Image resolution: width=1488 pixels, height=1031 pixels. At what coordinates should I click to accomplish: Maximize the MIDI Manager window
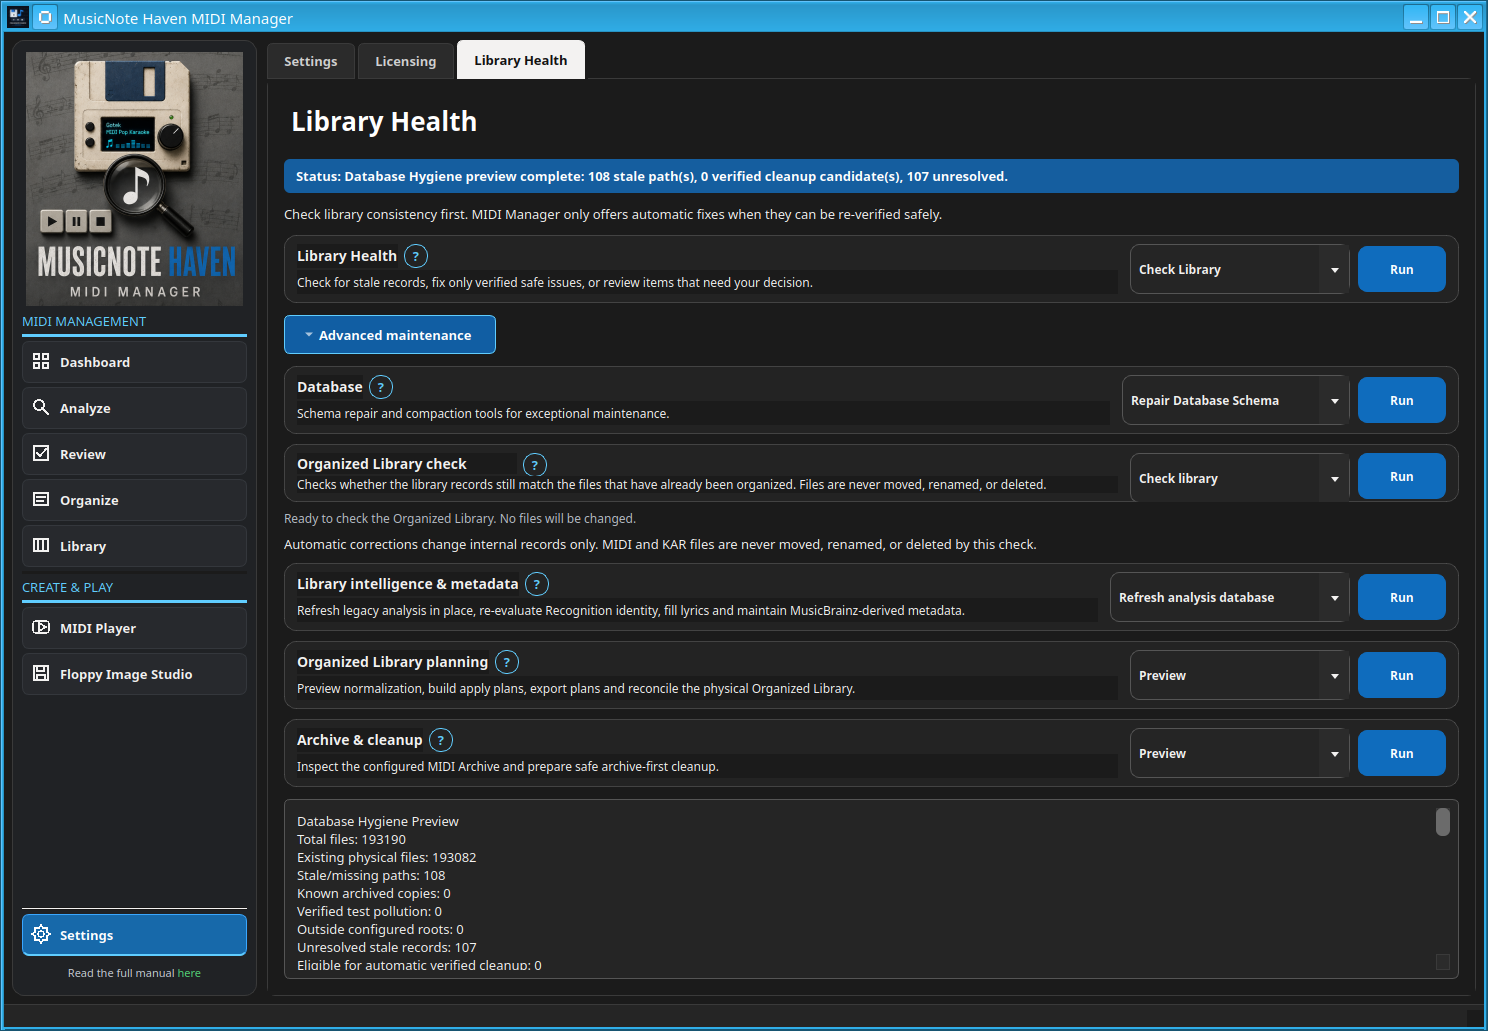[x=1443, y=17]
